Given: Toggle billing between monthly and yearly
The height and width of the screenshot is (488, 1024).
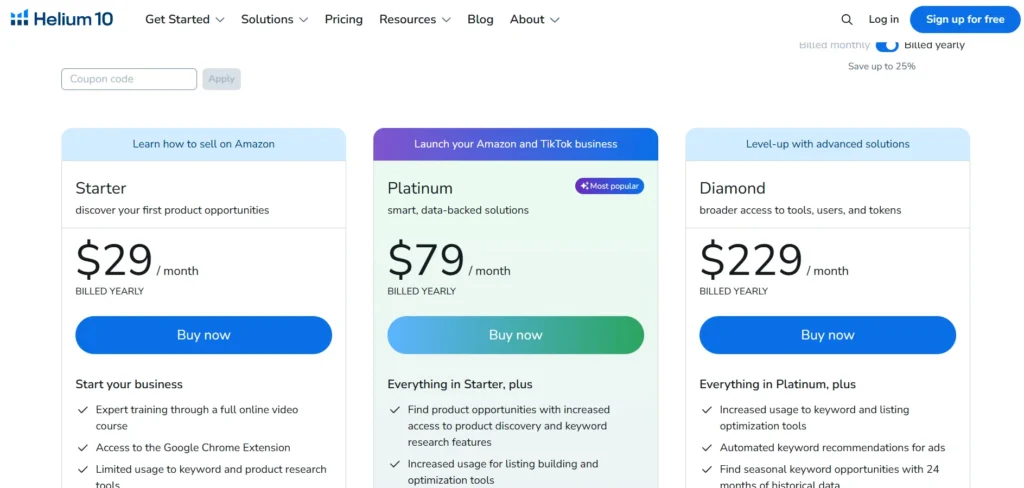Looking at the screenshot, I should (x=887, y=45).
